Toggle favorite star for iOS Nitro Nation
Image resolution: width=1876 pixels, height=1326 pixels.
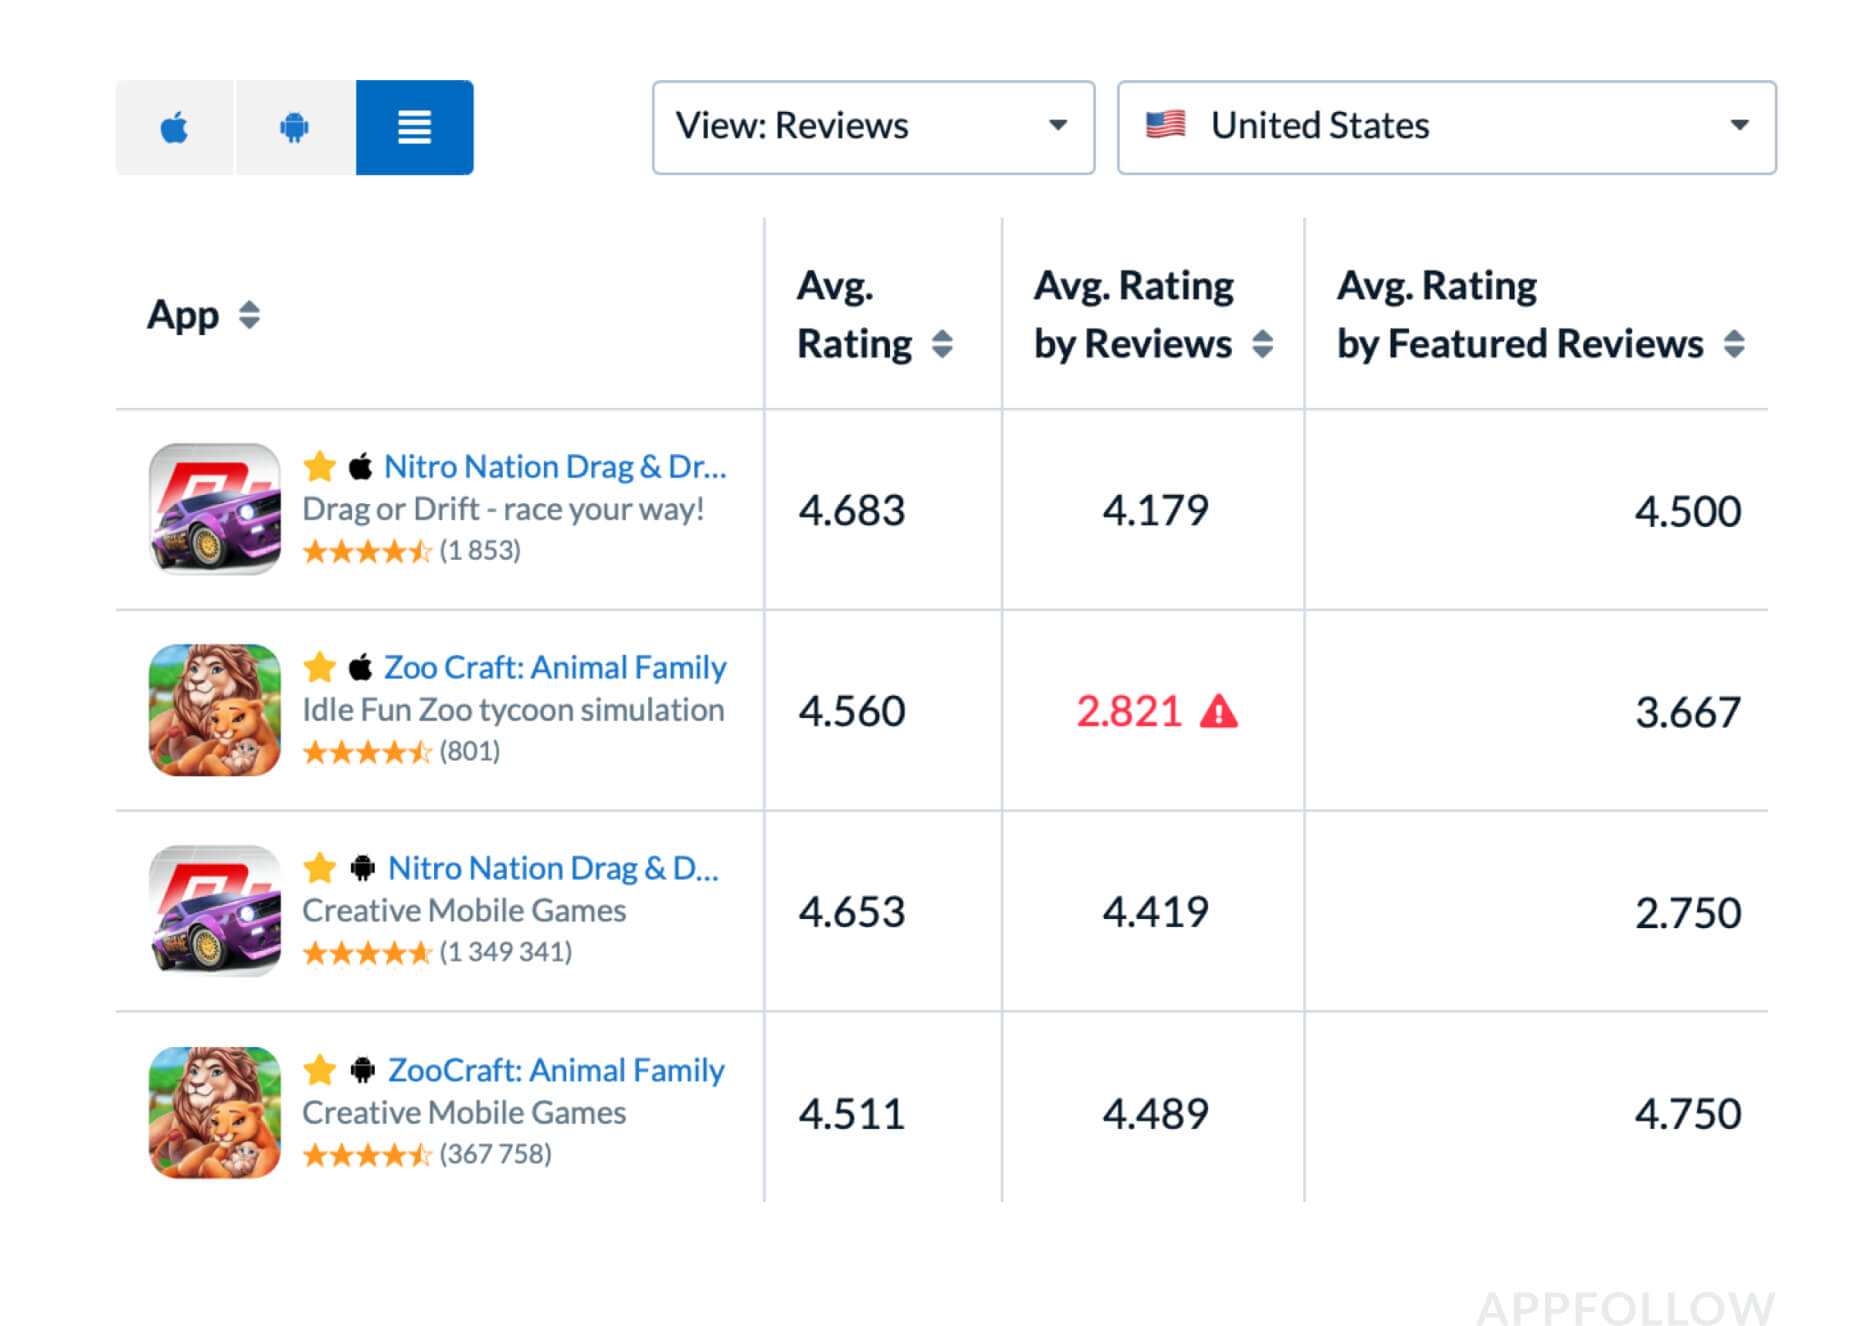(320, 466)
